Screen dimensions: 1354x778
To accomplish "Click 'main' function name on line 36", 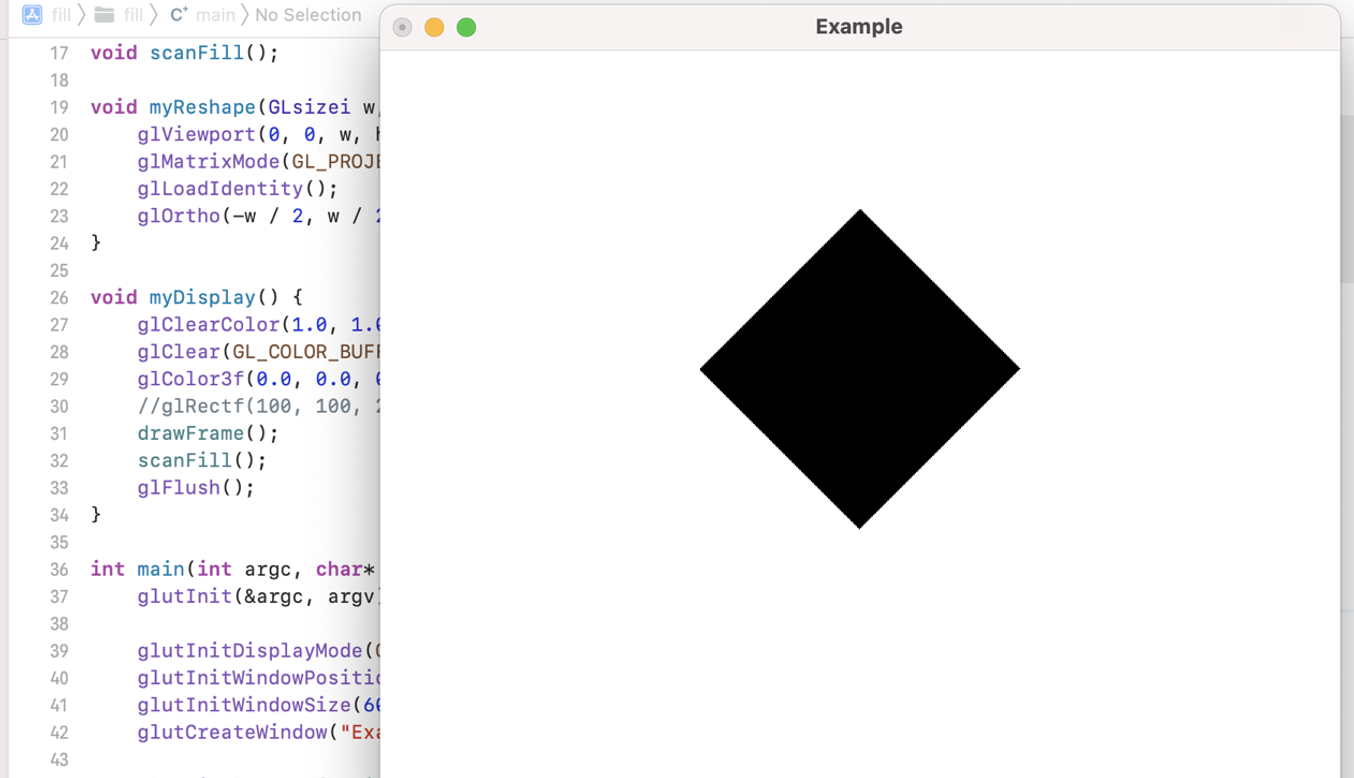I will pyautogui.click(x=160, y=569).
